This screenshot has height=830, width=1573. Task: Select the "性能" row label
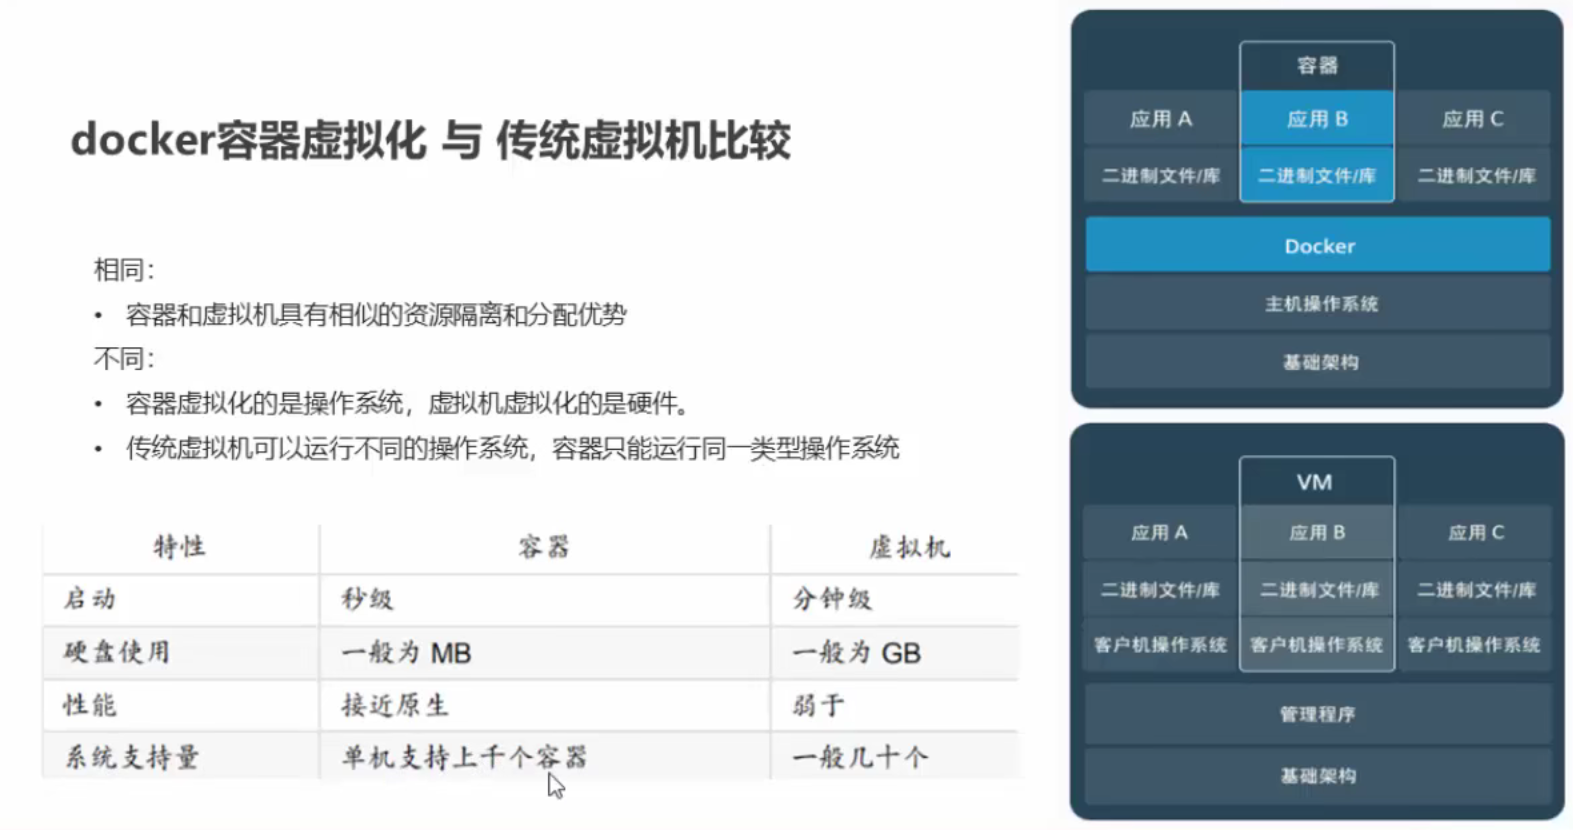[90, 705]
